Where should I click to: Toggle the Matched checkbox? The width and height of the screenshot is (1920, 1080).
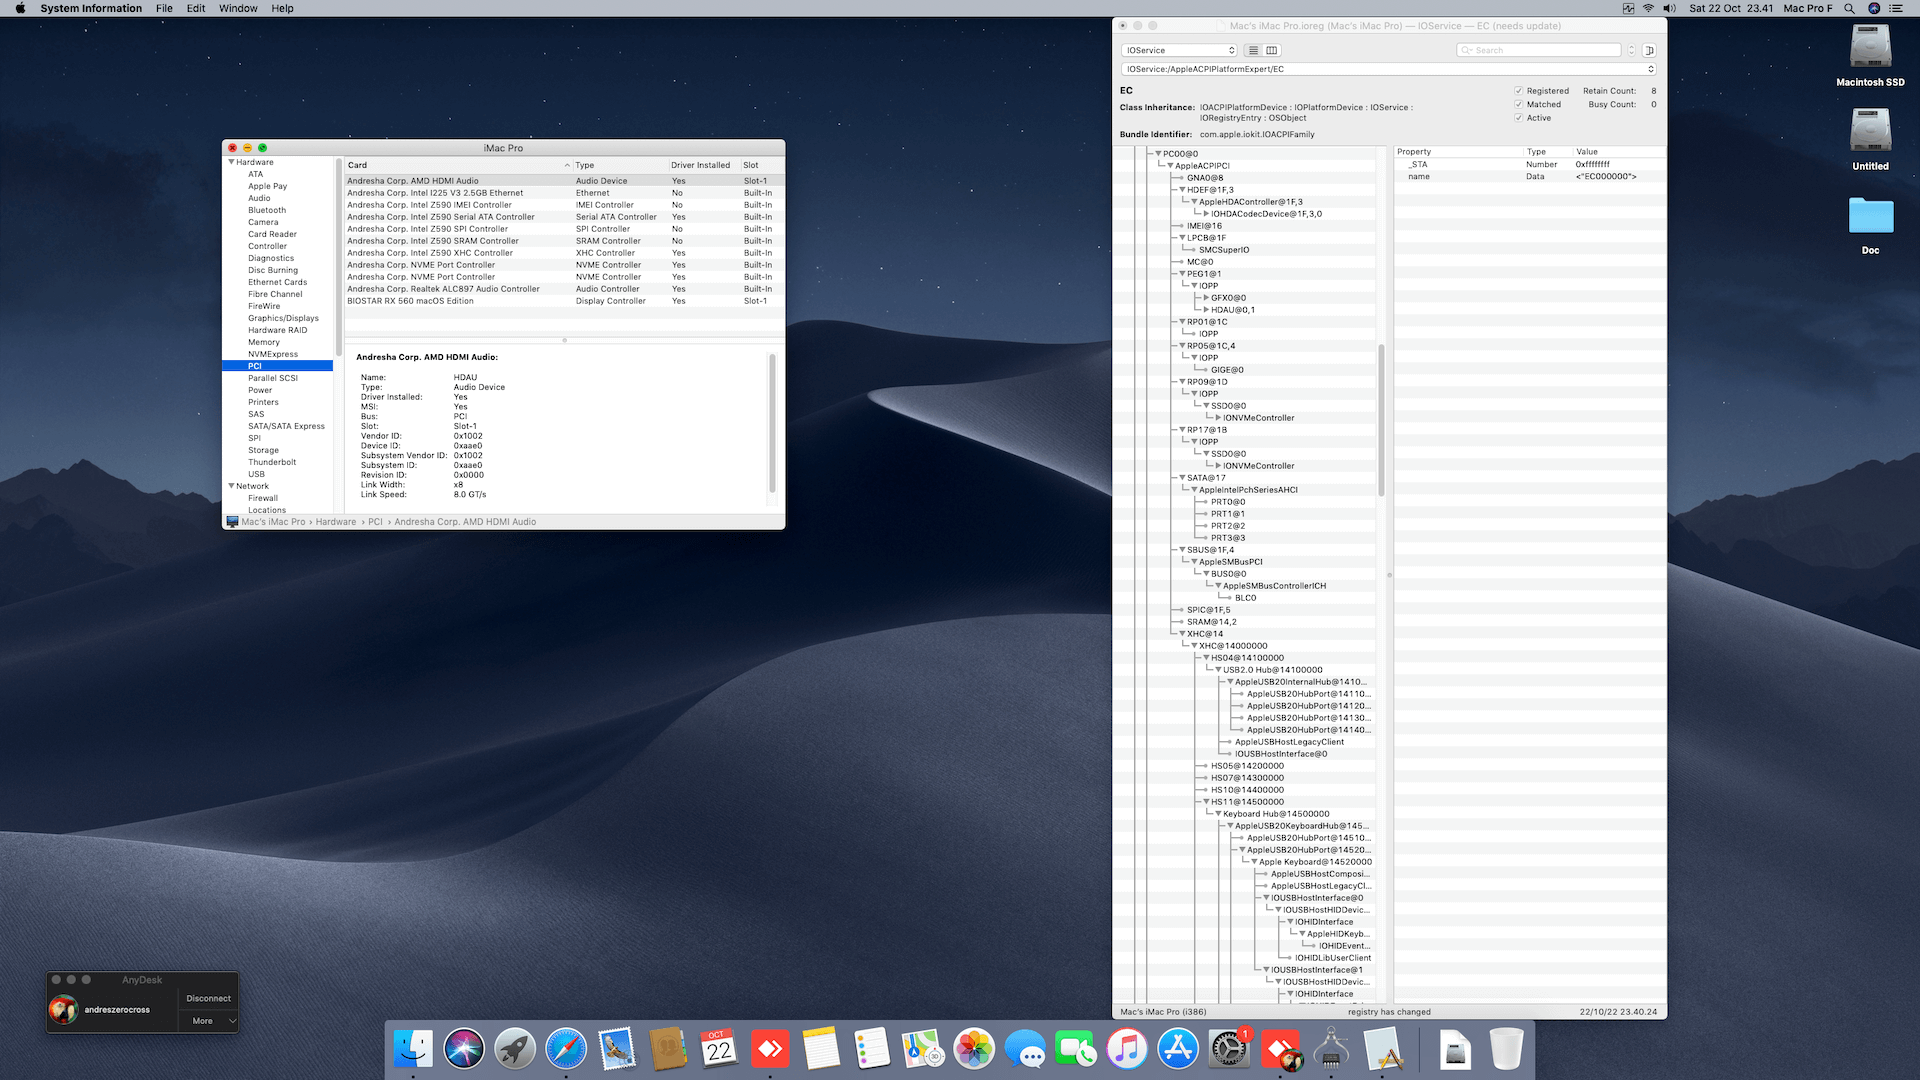(x=1519, y=104)
